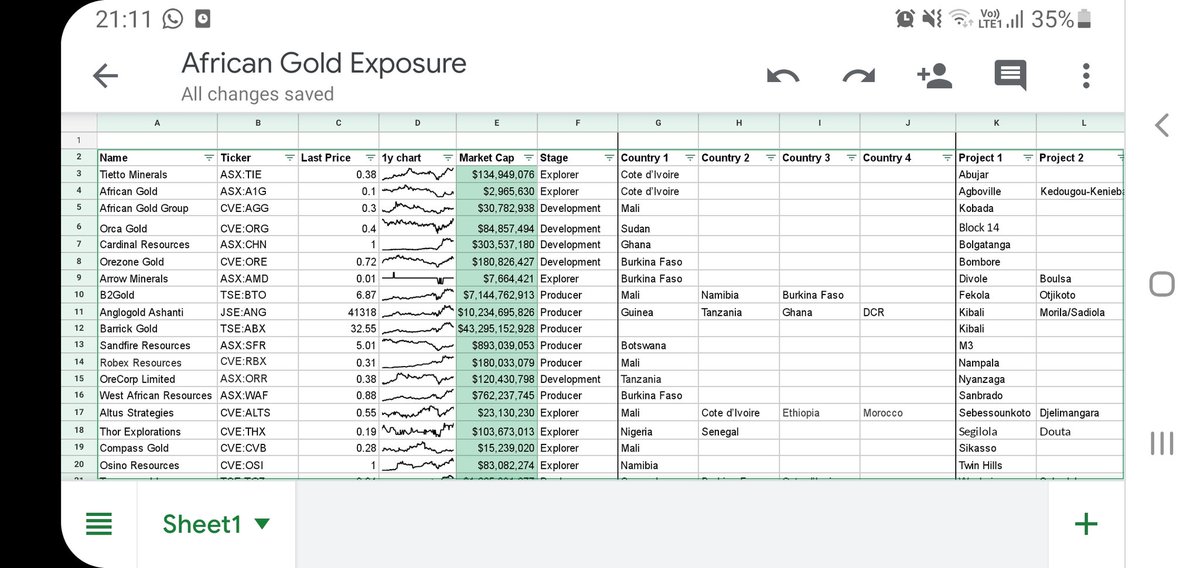Viewport: 1200px width, 568px height.
Task: Tap the Android back chevron
Action: tap(1162, 125)
